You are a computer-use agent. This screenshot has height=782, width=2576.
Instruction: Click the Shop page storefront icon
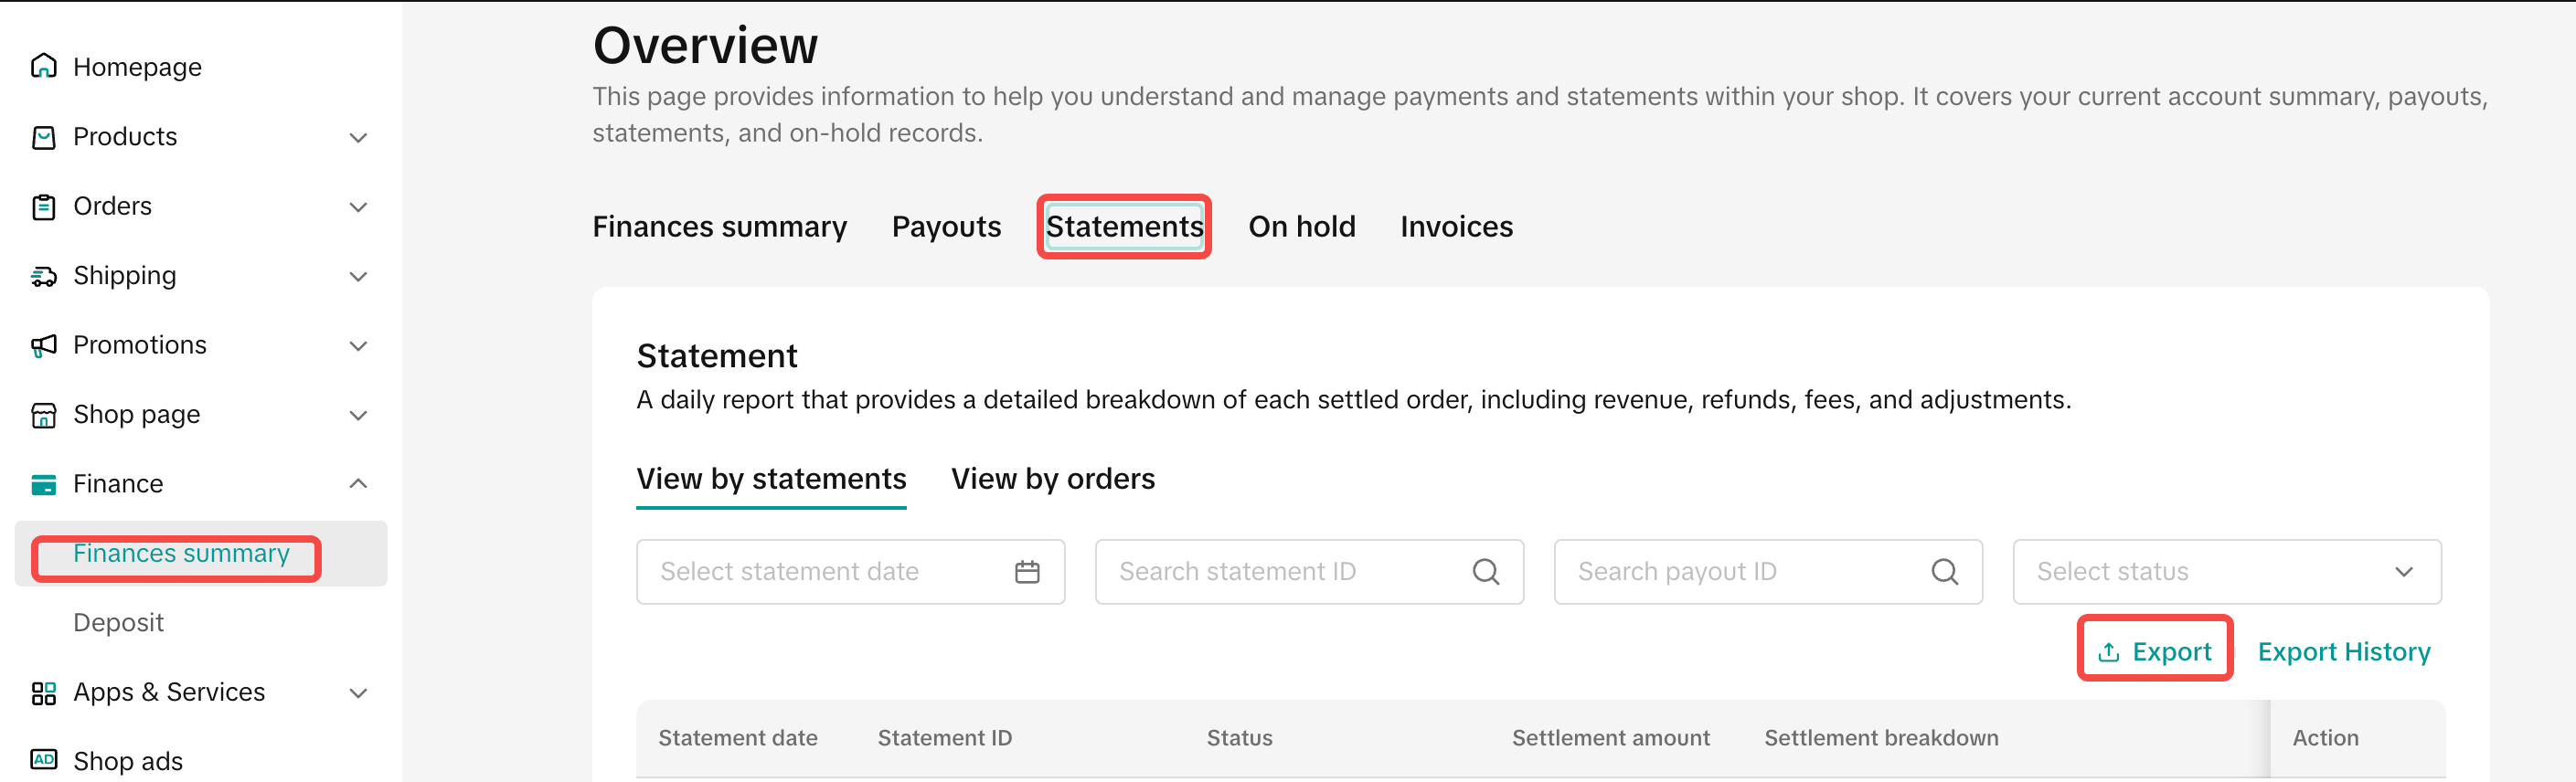point(43,415)
